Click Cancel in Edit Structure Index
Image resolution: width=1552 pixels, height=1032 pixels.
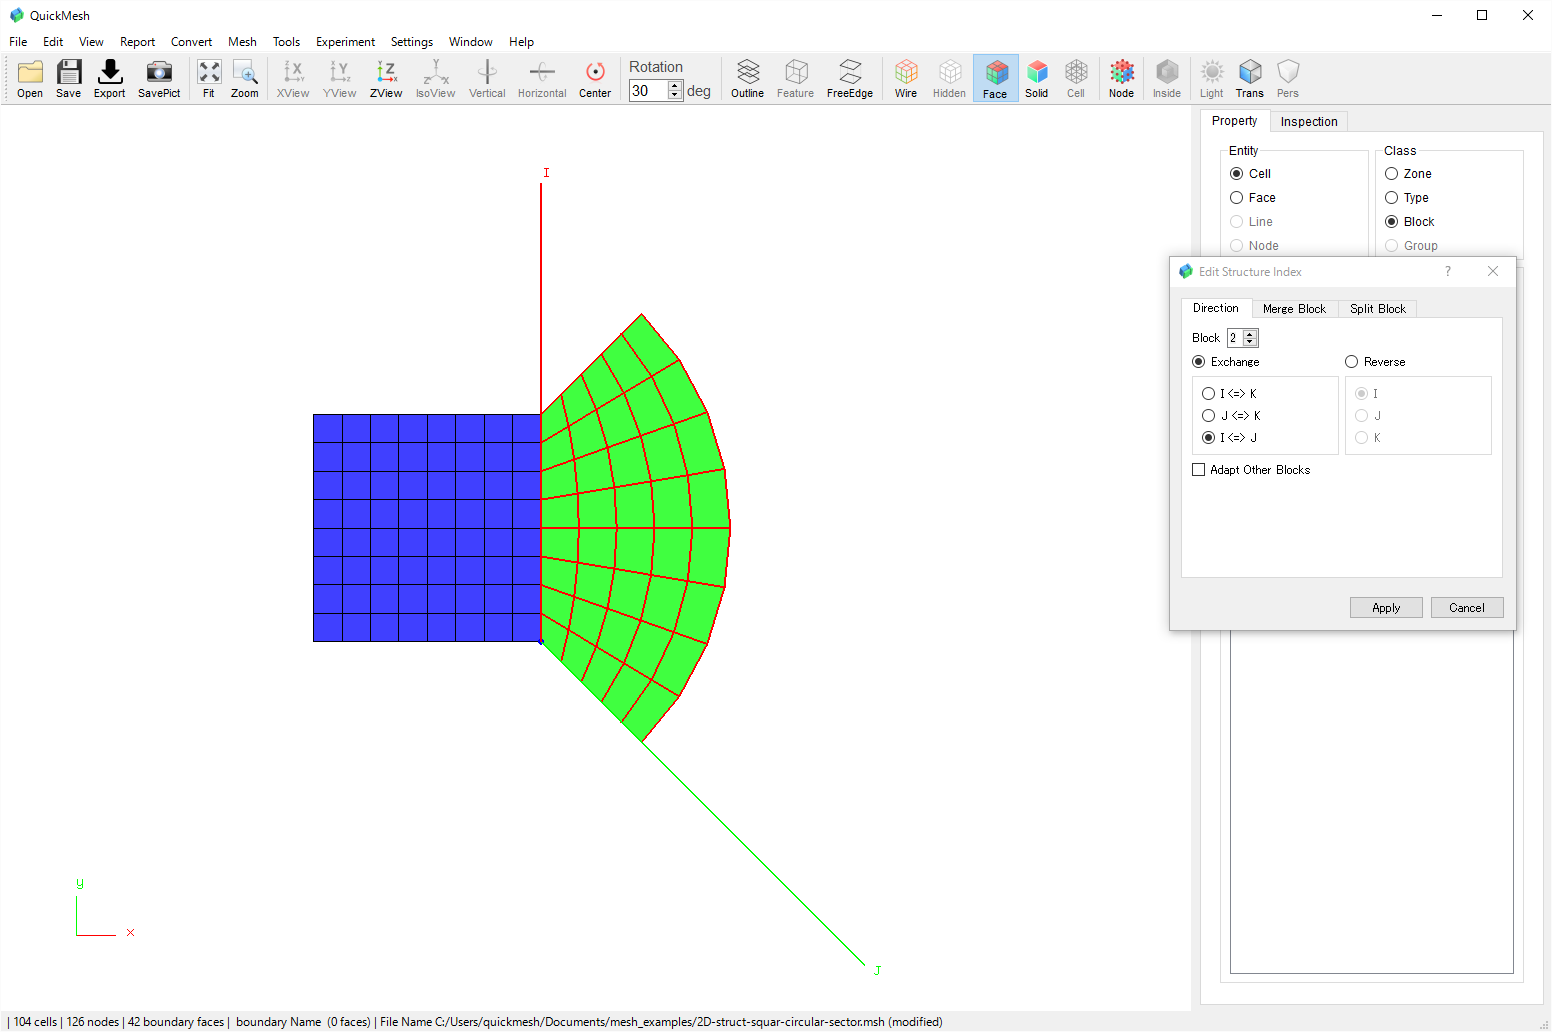pyautogui.click(x=1467, y=608)
